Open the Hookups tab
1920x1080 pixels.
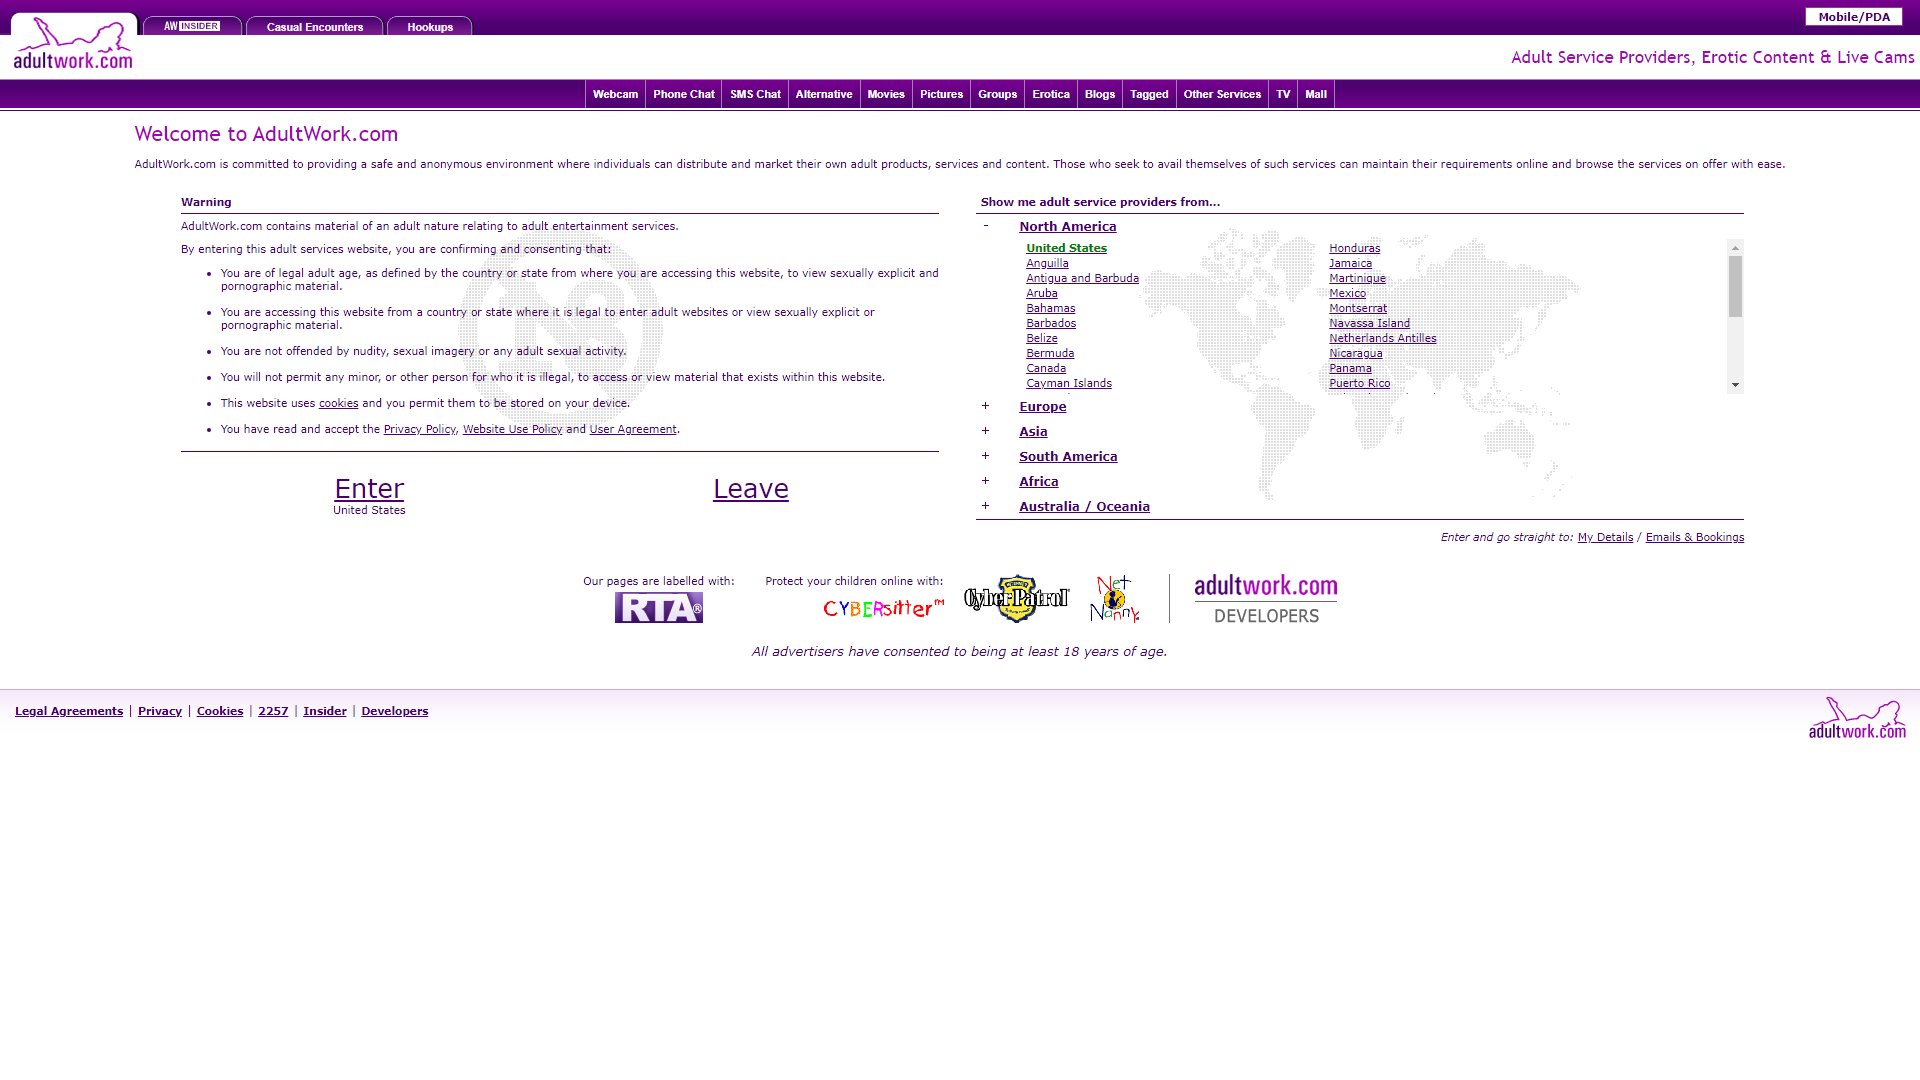(x=430, y=27)
